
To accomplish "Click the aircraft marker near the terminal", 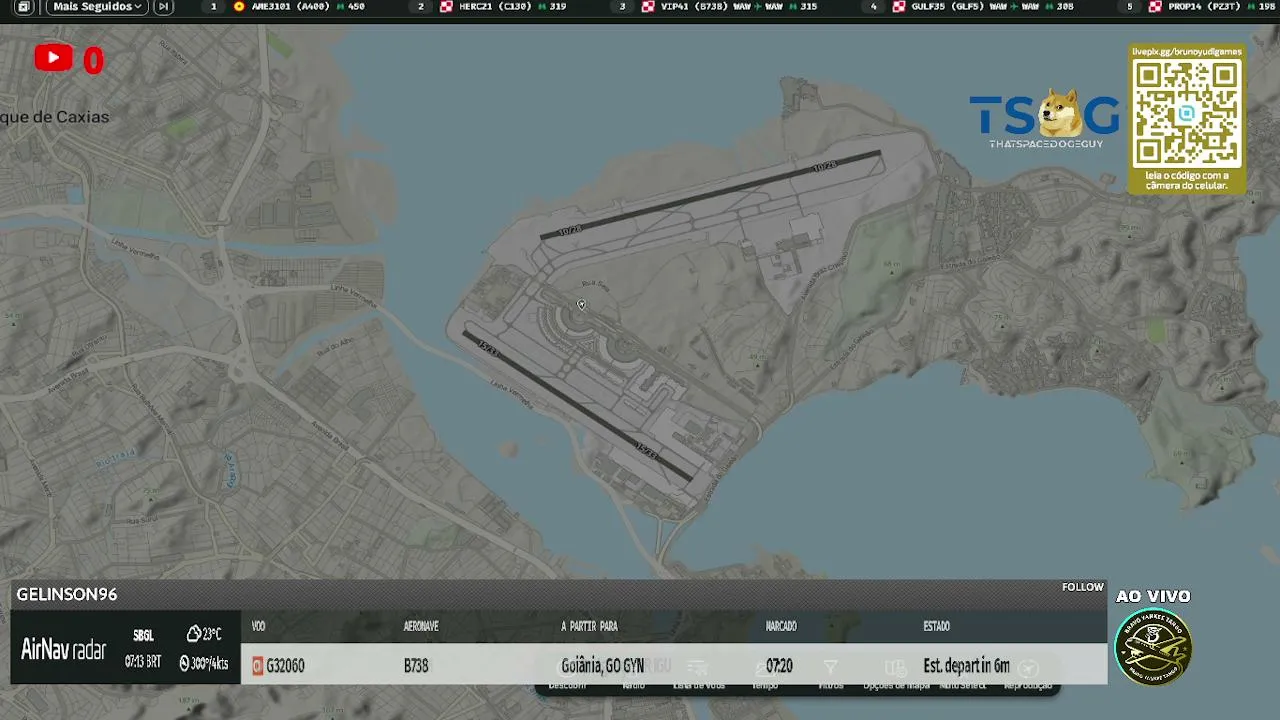I will point(581,305).
